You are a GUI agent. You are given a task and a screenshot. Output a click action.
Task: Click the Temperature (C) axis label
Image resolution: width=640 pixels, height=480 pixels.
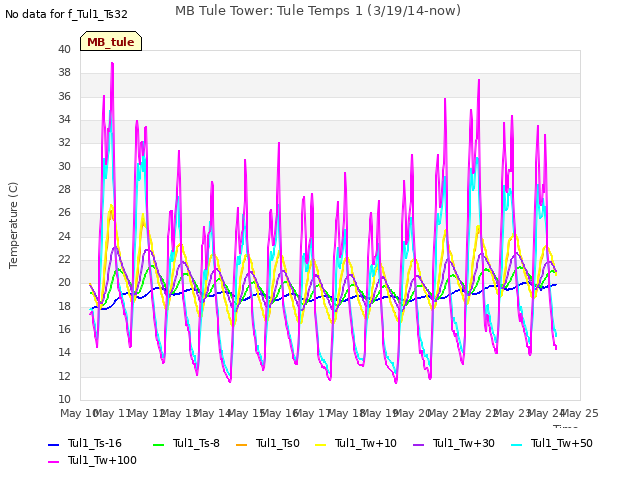coord(13,225)
